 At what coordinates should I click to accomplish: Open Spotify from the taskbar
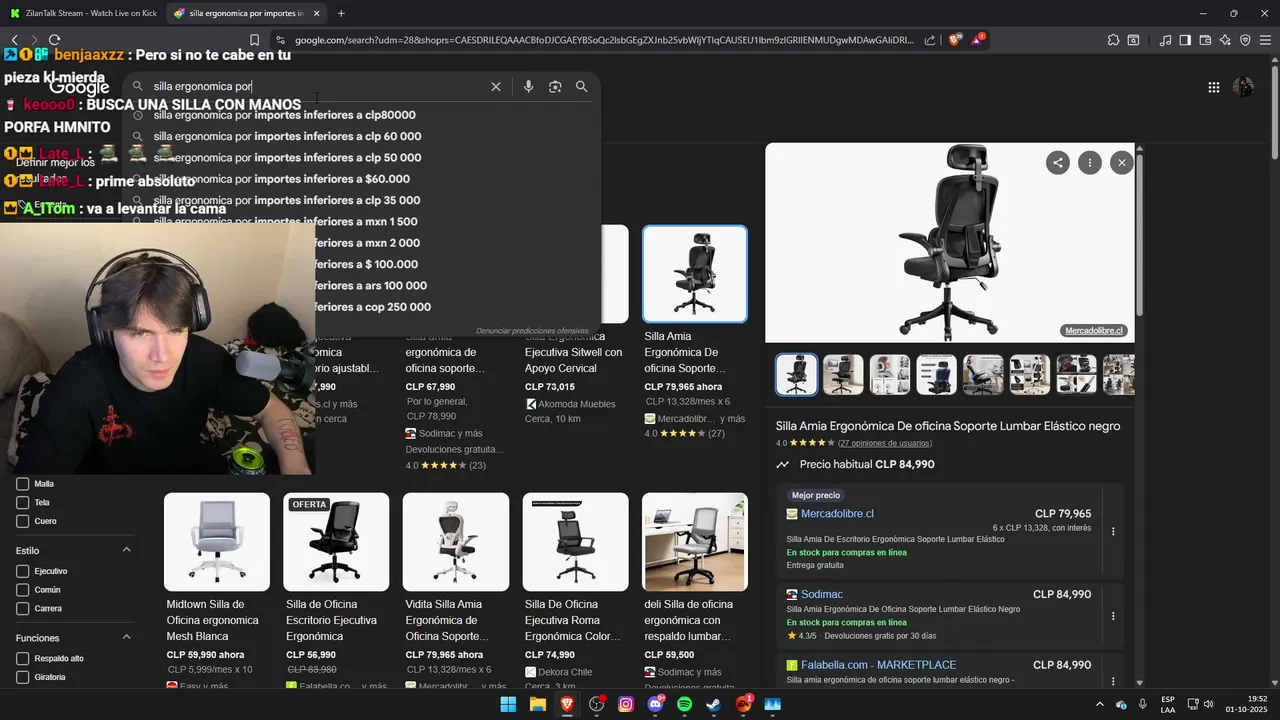point(684,704)
